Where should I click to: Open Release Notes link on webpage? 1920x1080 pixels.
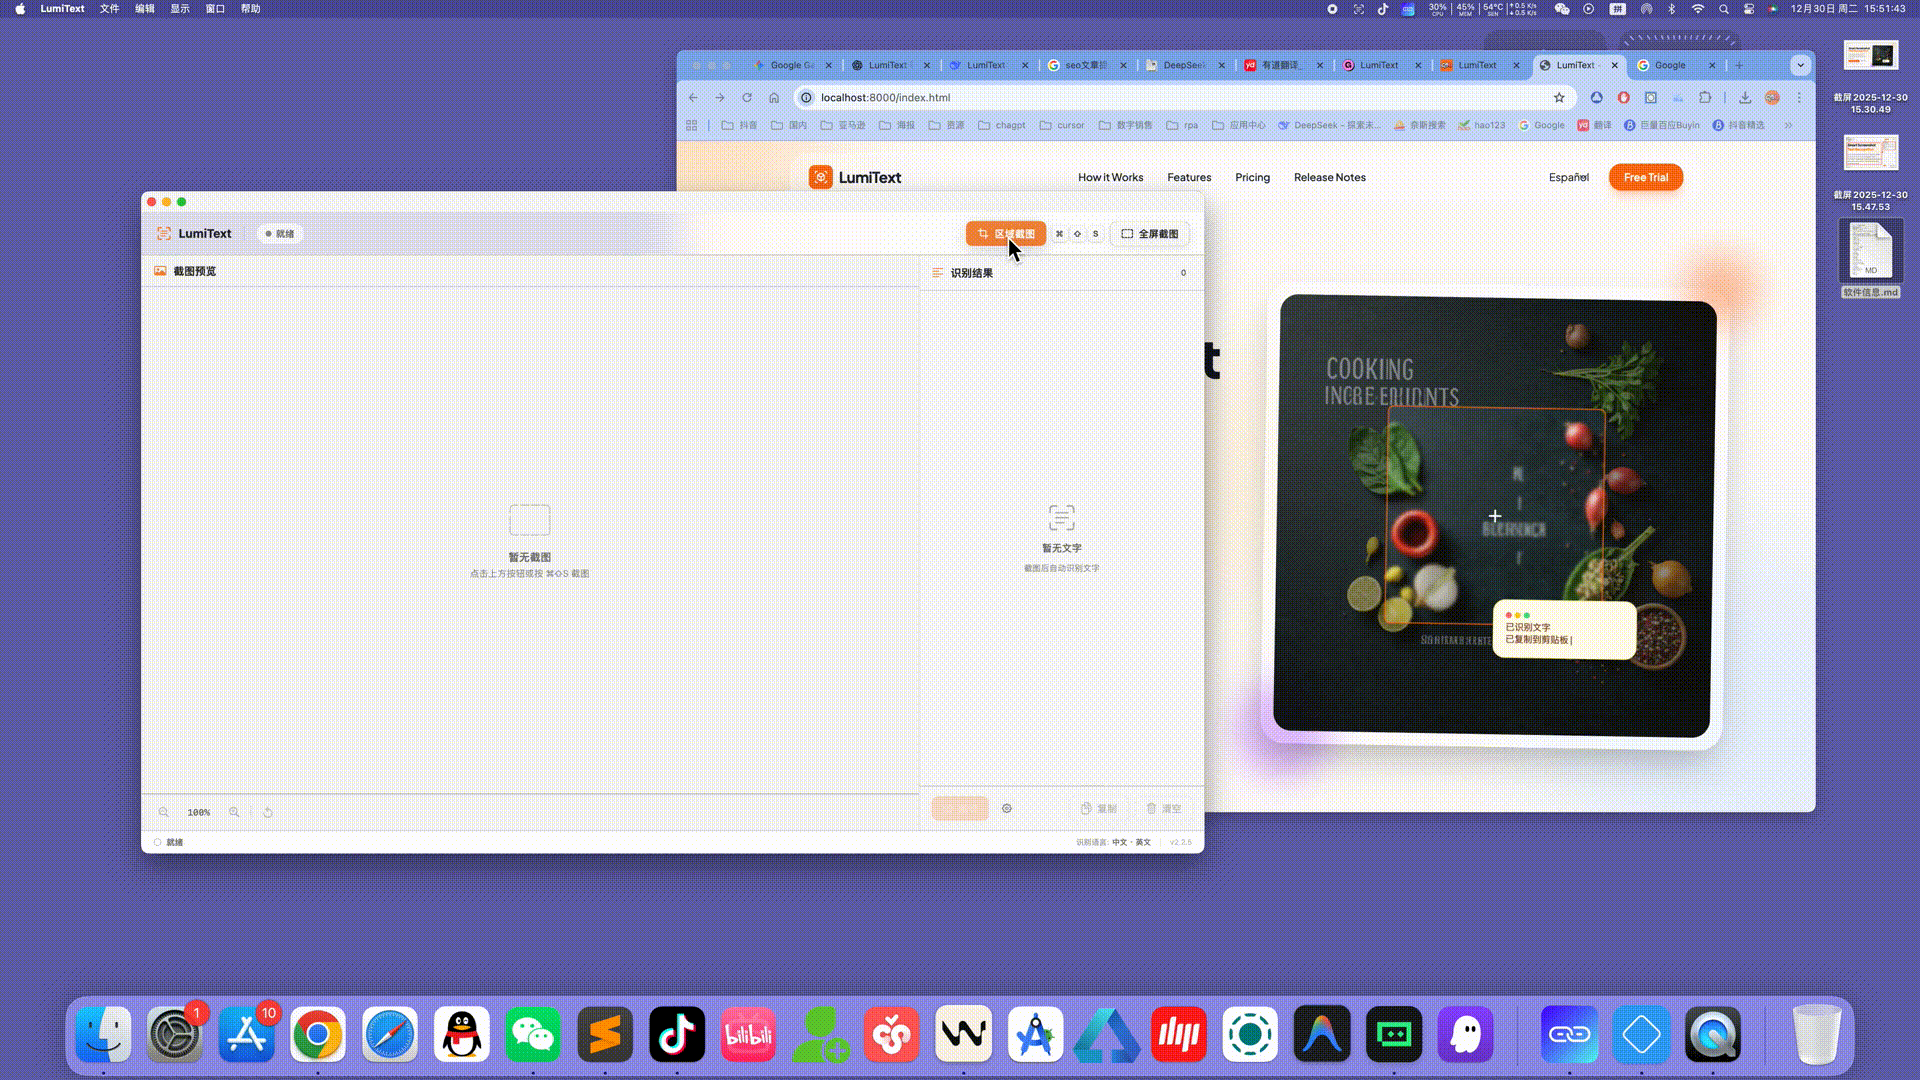[x=1329, y=177]
